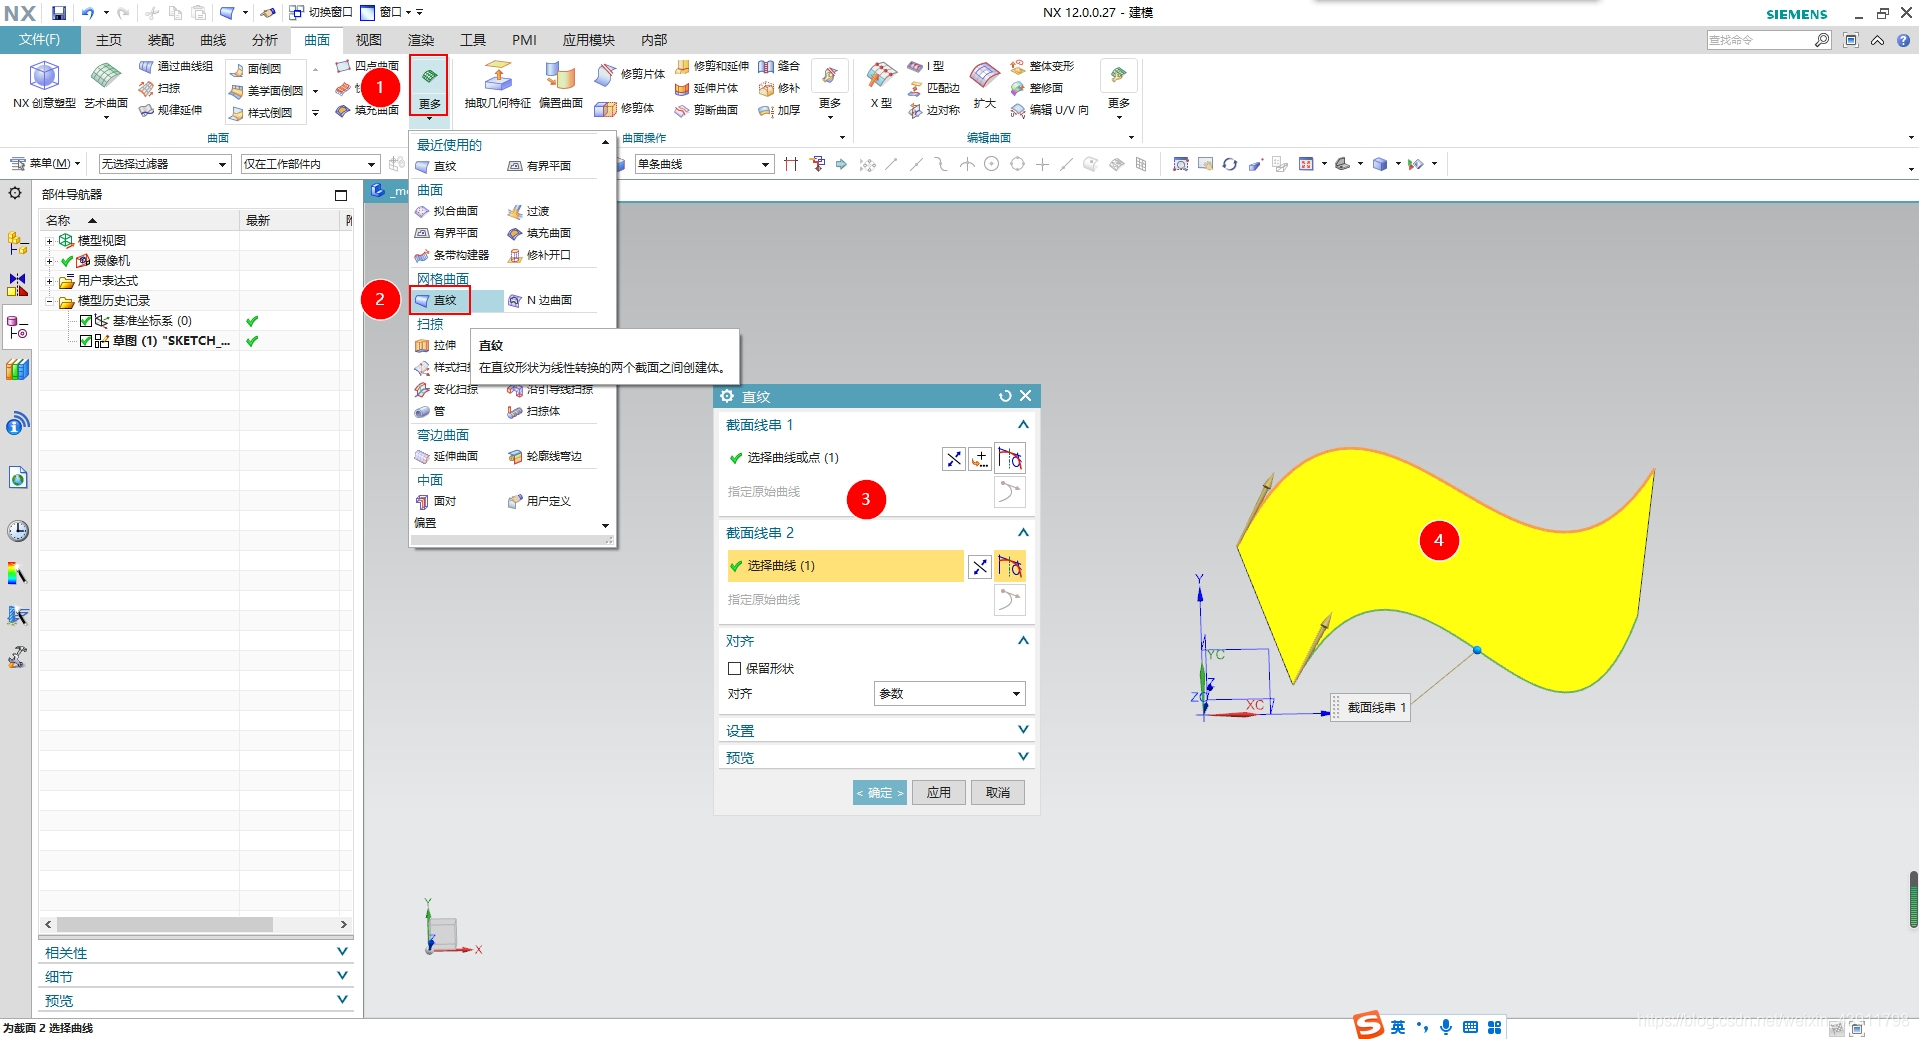Reset the 直纹 dialog
Image resolution: width=1919 pixels, height=1039 pixels.
pyautogui.click(x=1005, y=396)
